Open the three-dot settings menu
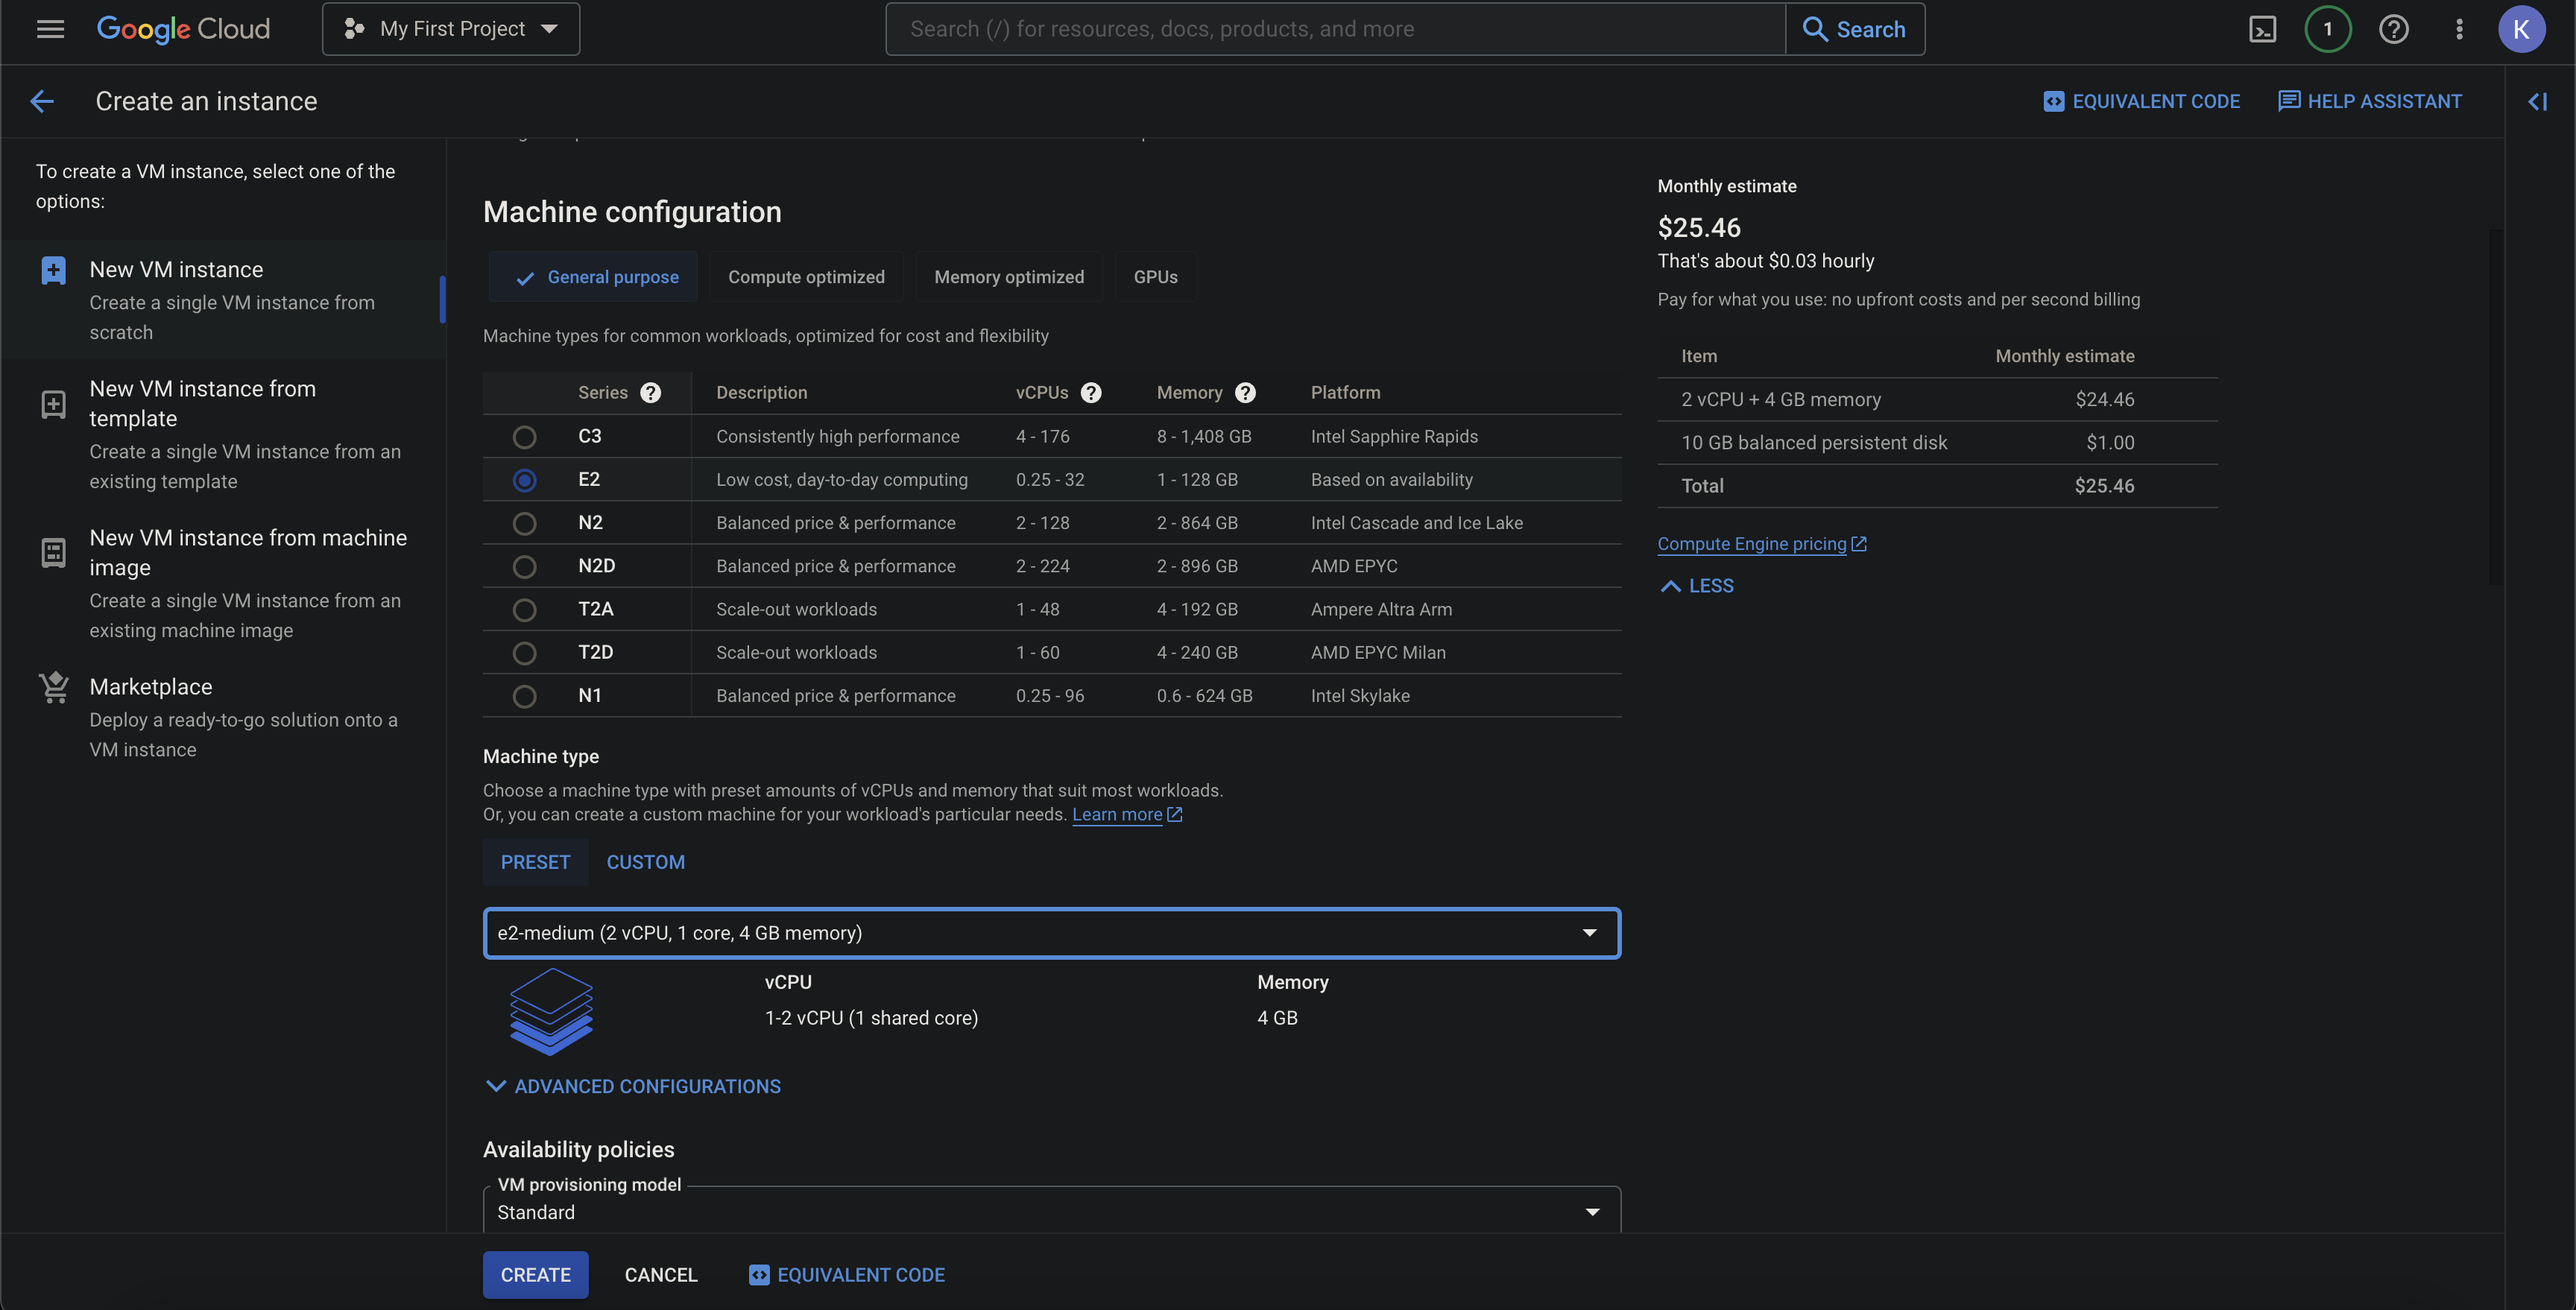This screenshot has height=1310, width=2576. [2459, 29]
